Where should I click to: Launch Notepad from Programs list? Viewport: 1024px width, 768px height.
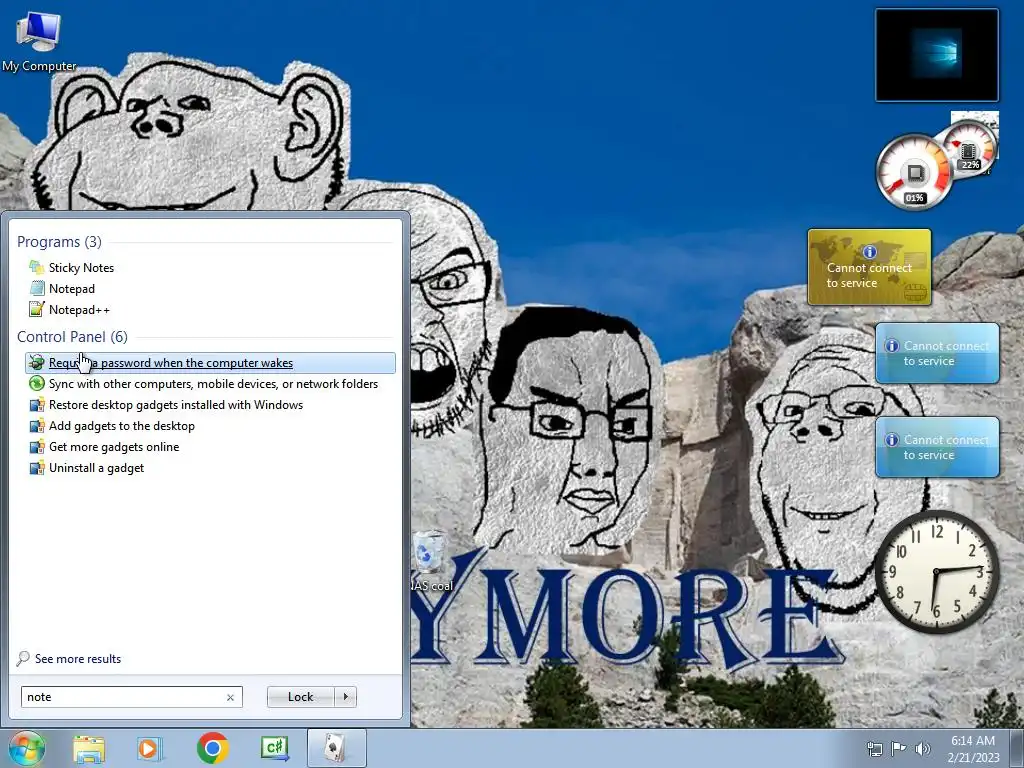pos(72,289)
